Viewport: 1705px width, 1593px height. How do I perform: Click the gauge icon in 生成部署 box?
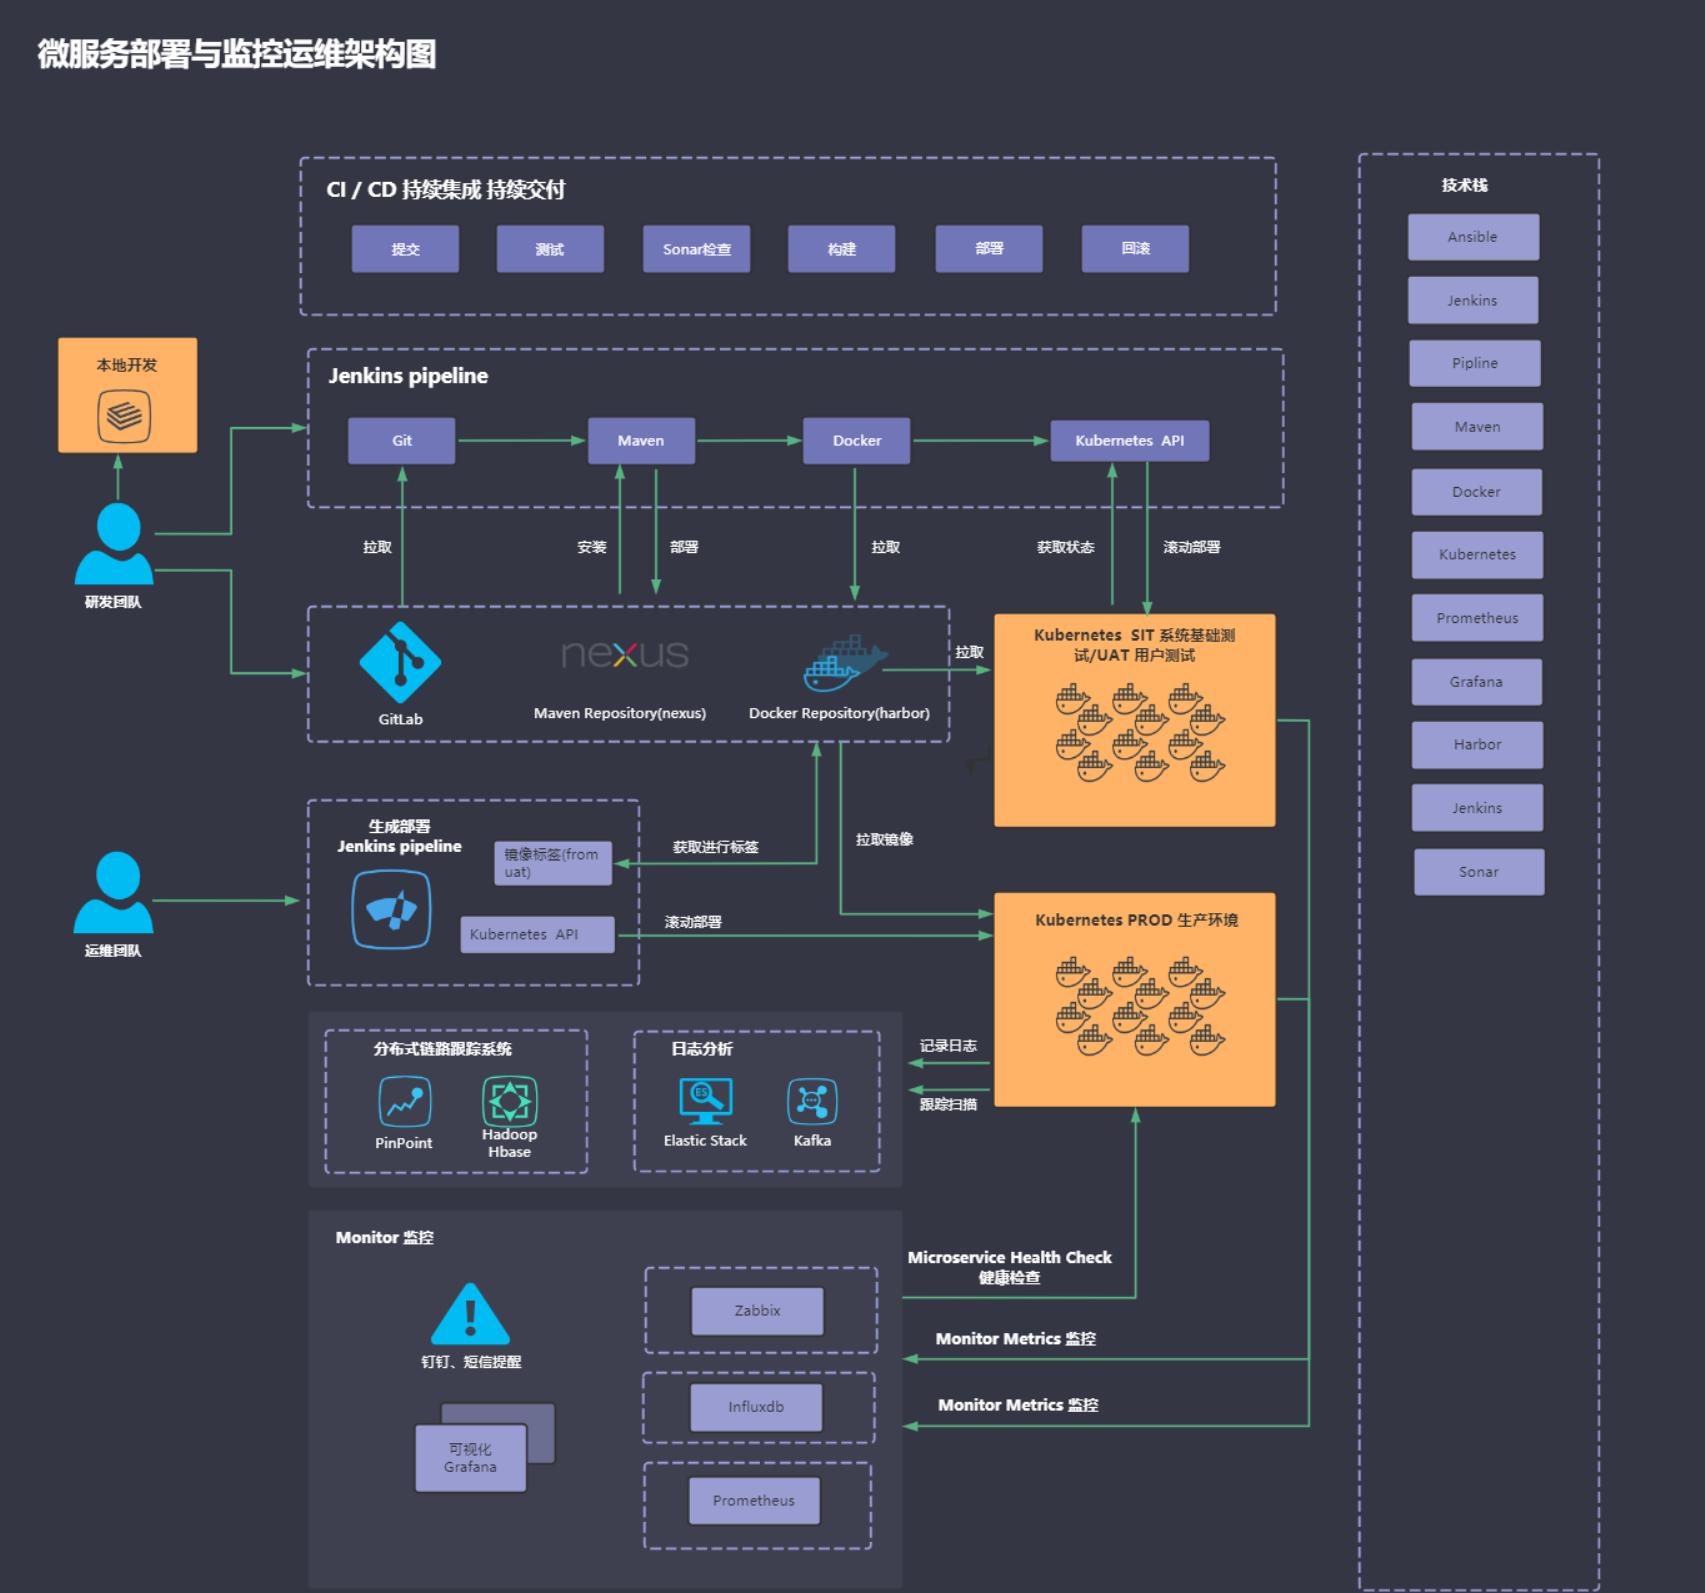pos(391,909)
